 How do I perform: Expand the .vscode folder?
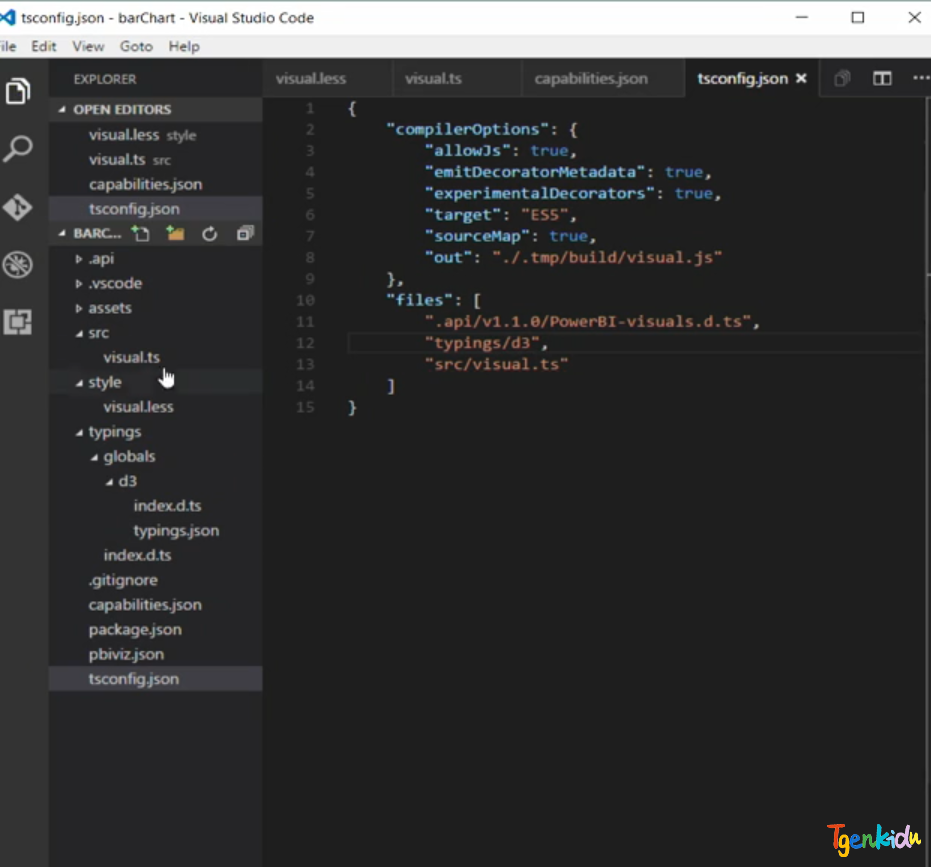[78, 284]
